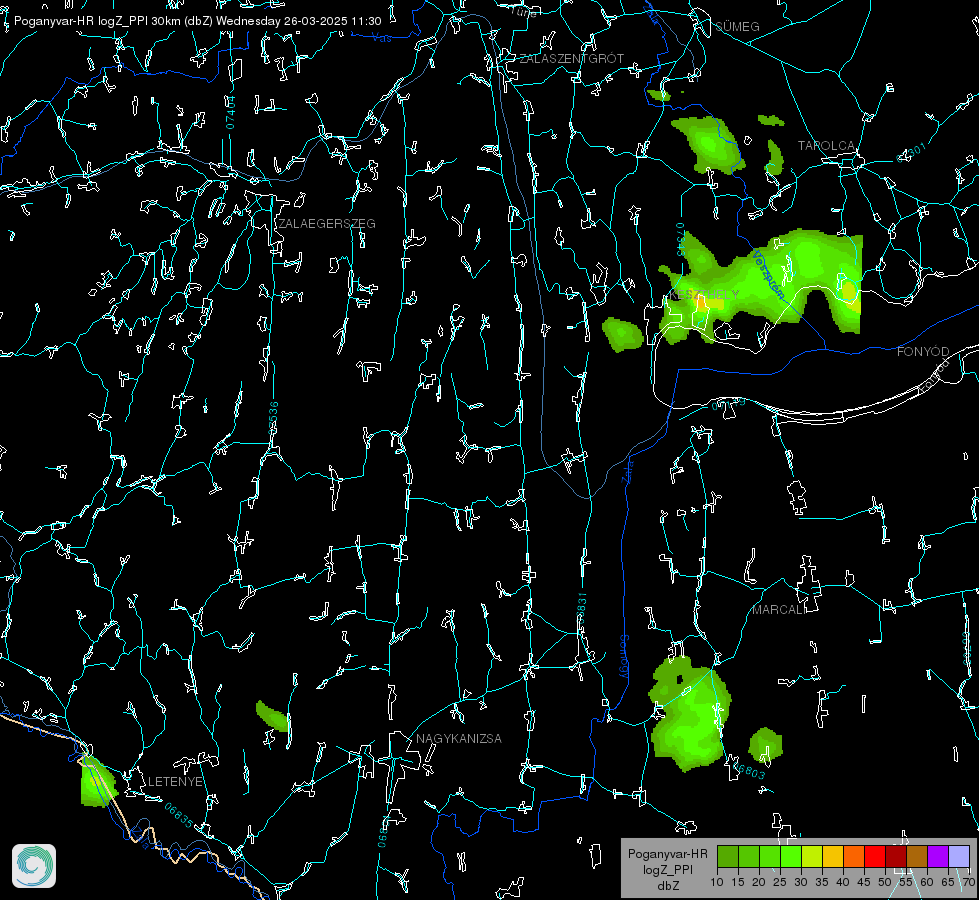Select the 20-25 dBZ green swatch
This screenshot has height=900, width=979.
point(770,856)
